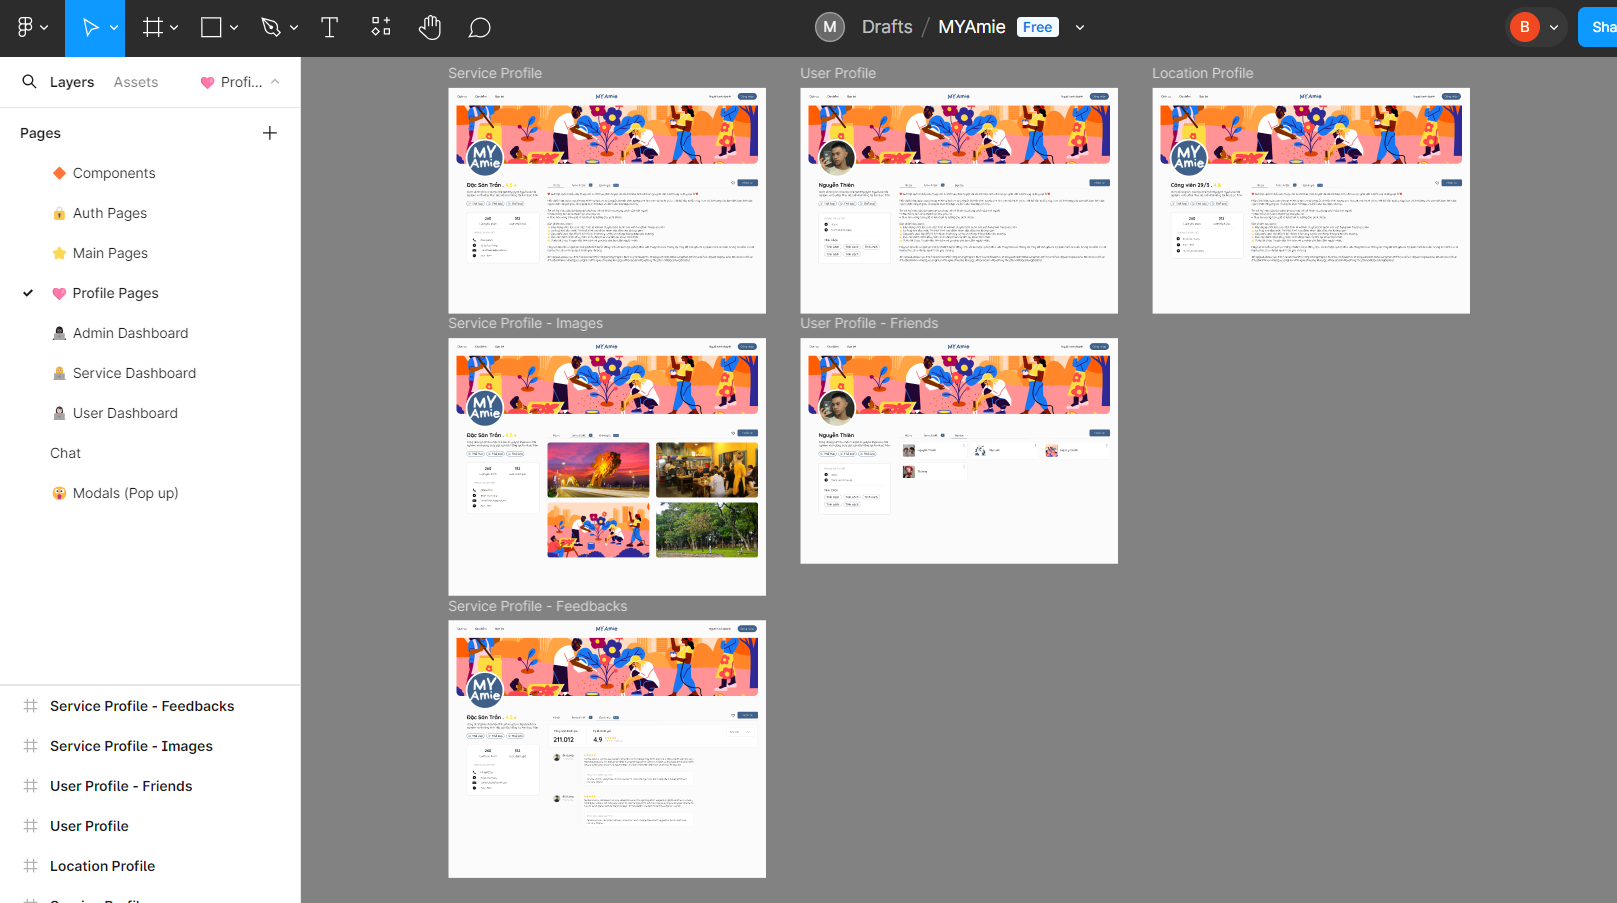
Task: Collapse the pages list via Profi... chevron
Action: coord(275,82)
